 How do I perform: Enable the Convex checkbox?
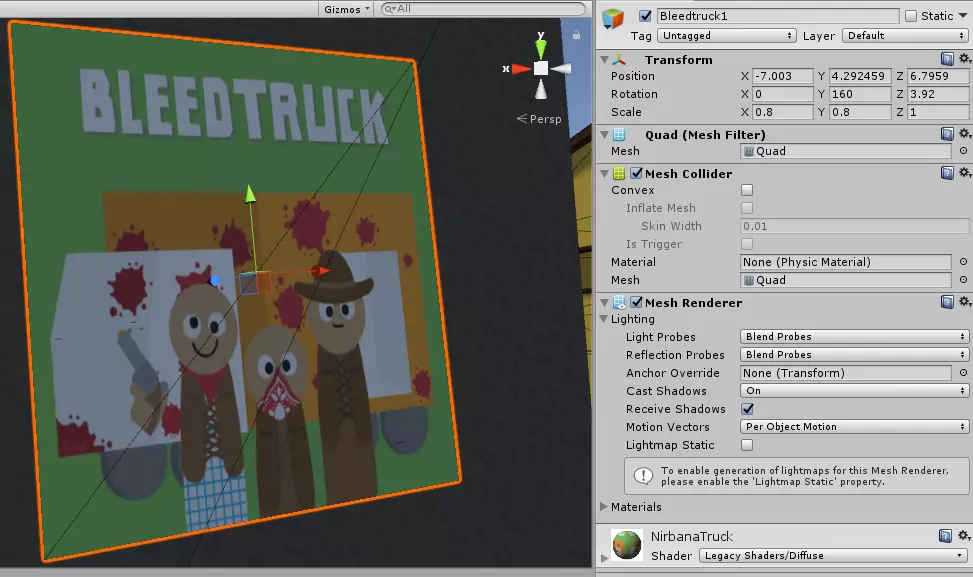[x=747, y=190]
